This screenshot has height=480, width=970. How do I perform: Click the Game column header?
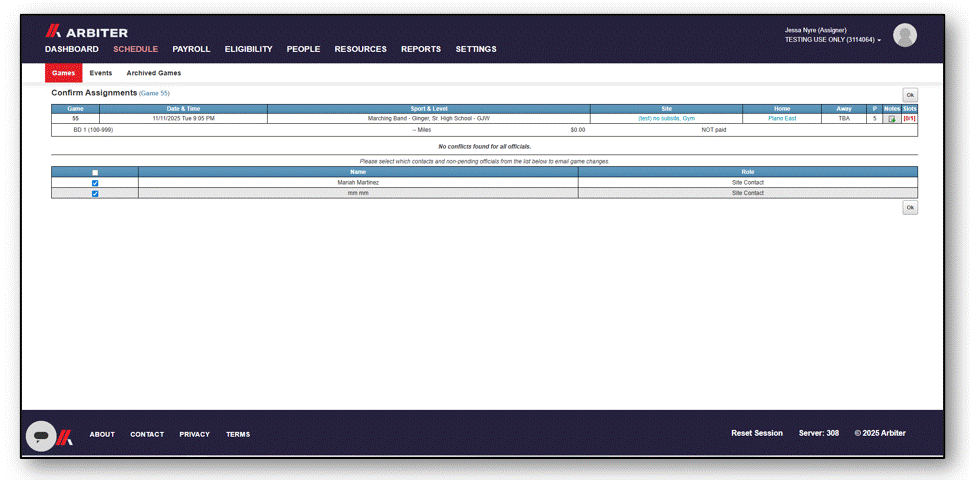click(75, 109)
